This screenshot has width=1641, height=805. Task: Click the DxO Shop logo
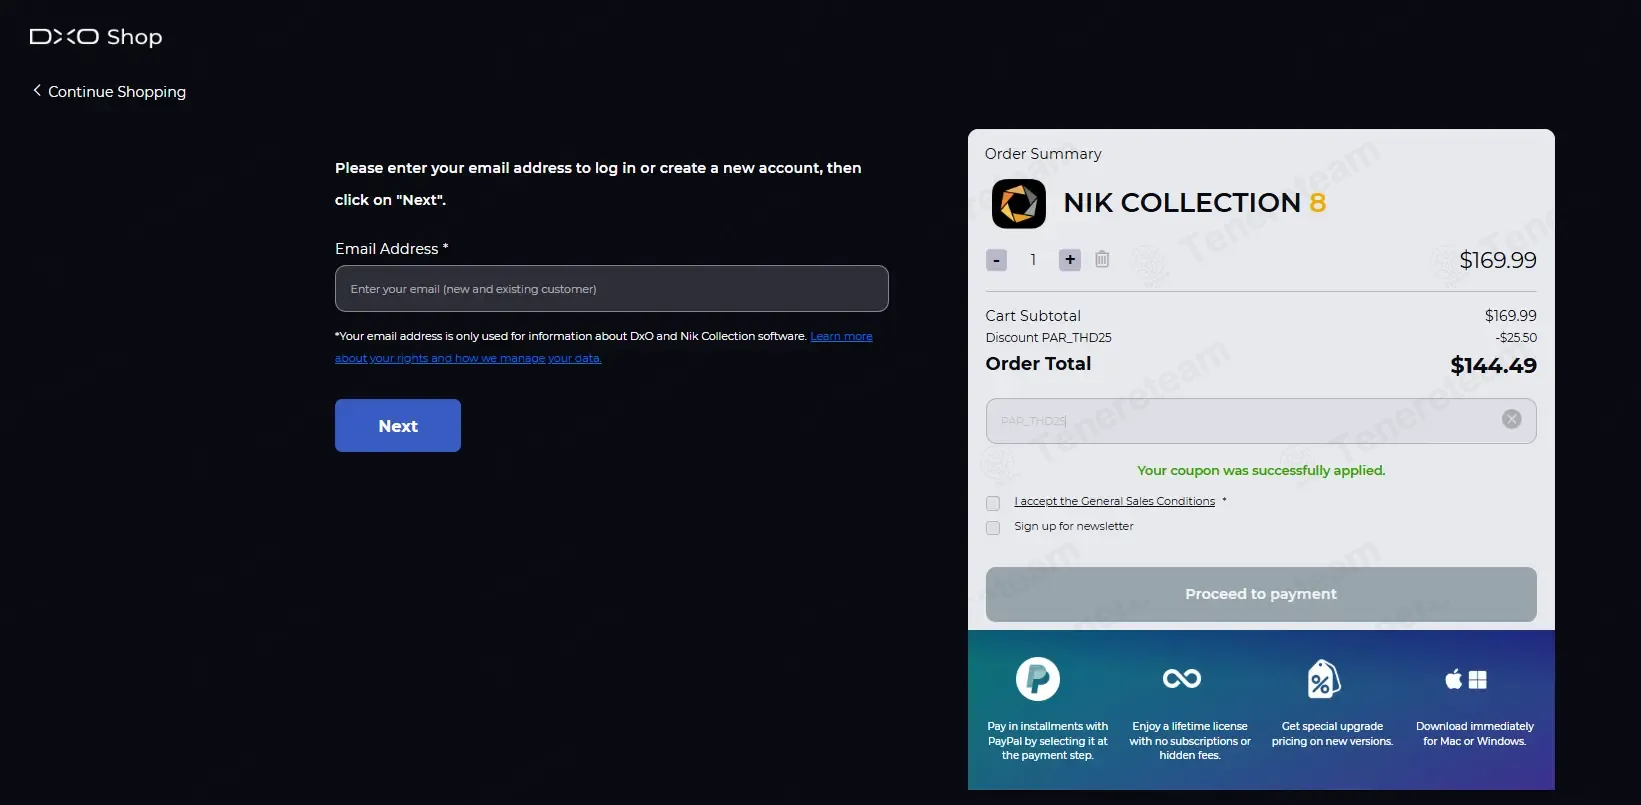[x=96, y=37]
